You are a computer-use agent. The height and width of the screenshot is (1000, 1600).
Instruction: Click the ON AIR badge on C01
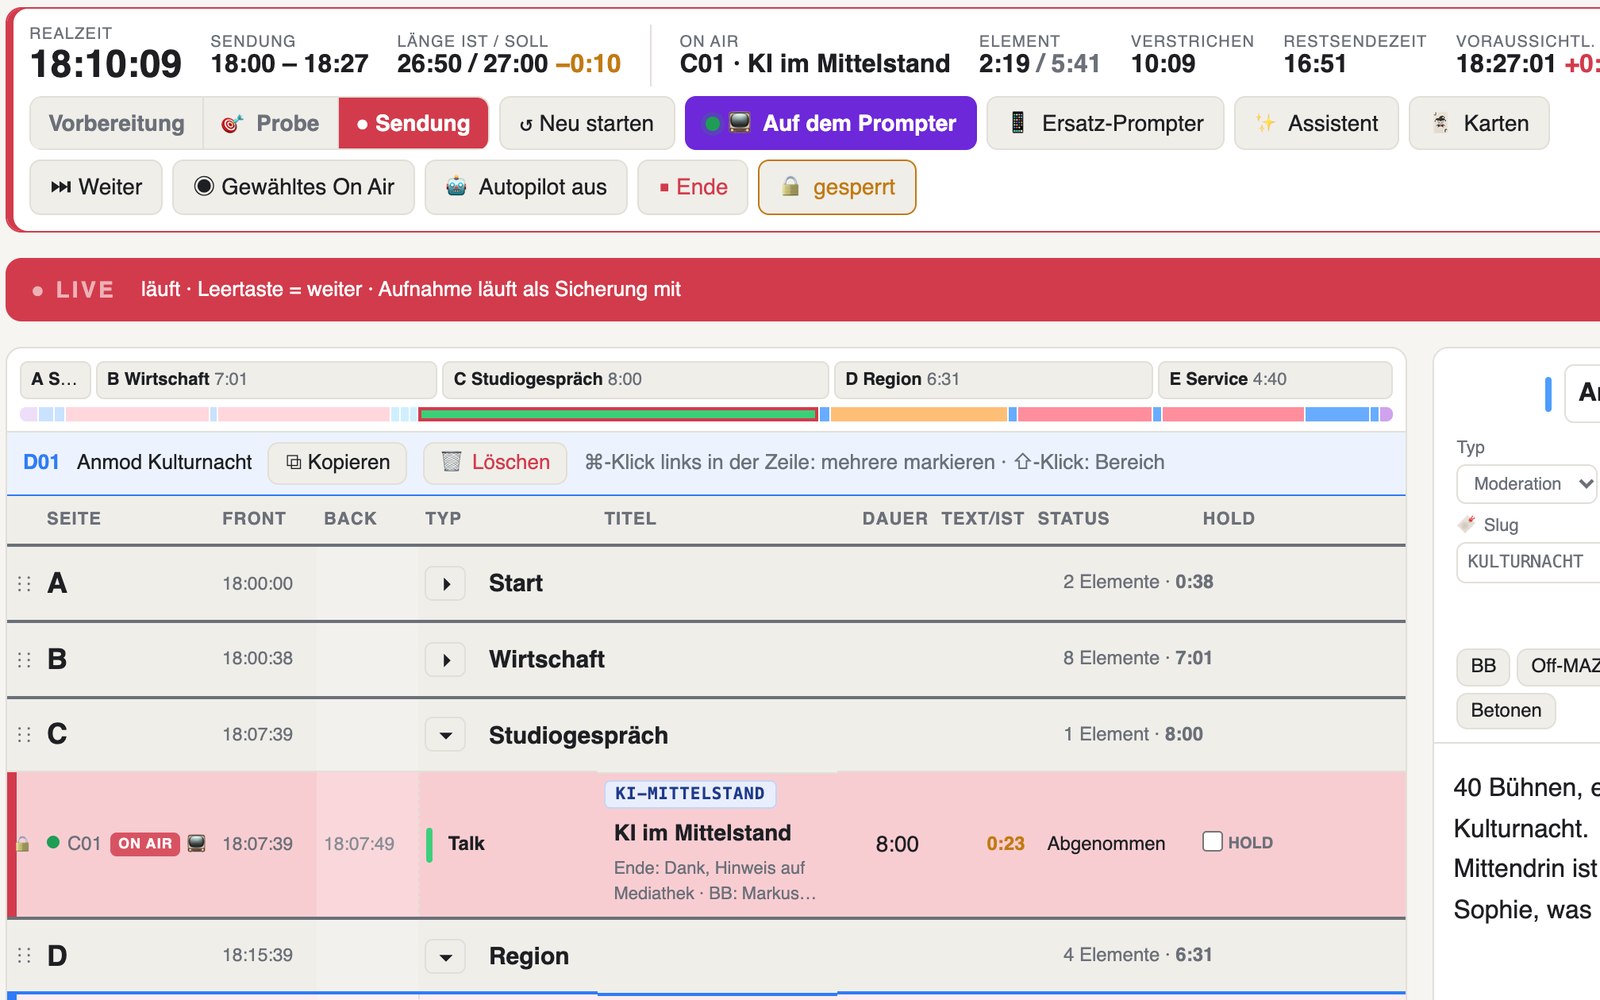(x=145, y=843)
